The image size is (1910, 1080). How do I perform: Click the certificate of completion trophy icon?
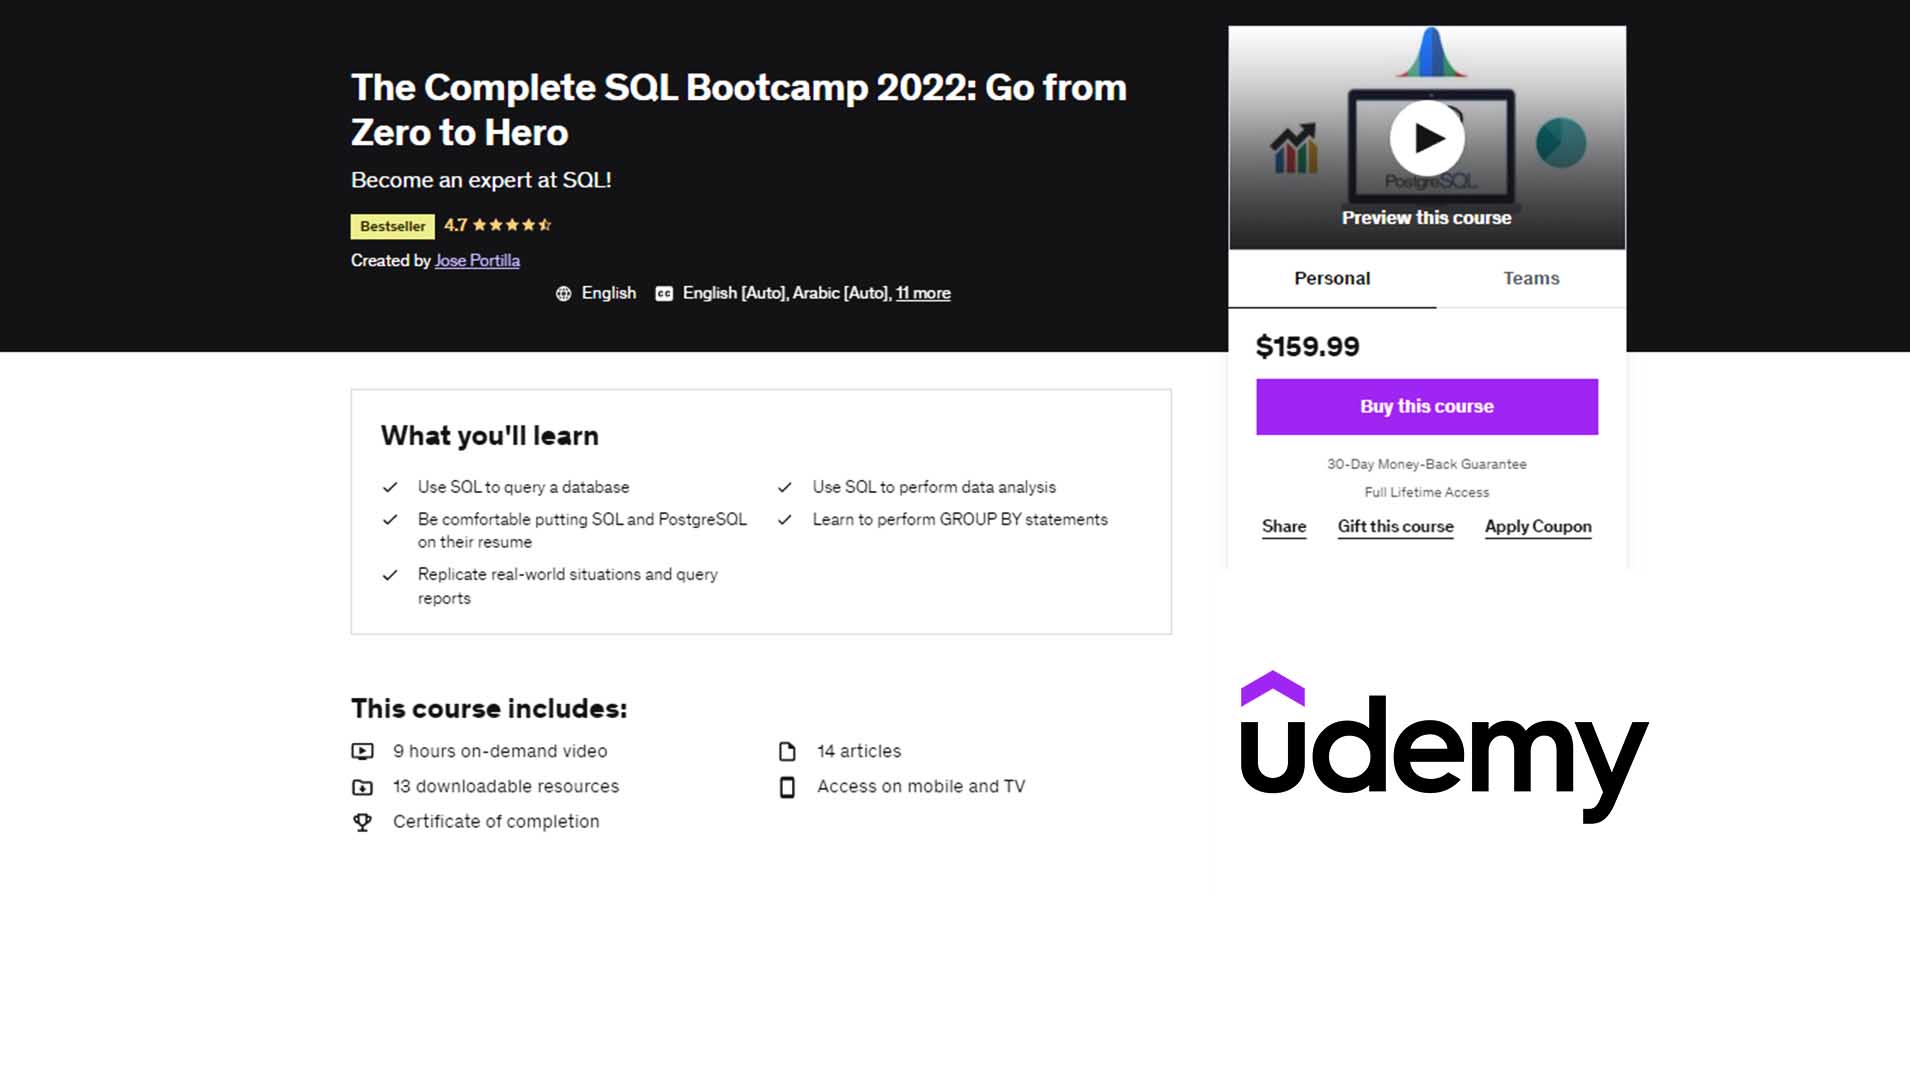coord(364,821)
